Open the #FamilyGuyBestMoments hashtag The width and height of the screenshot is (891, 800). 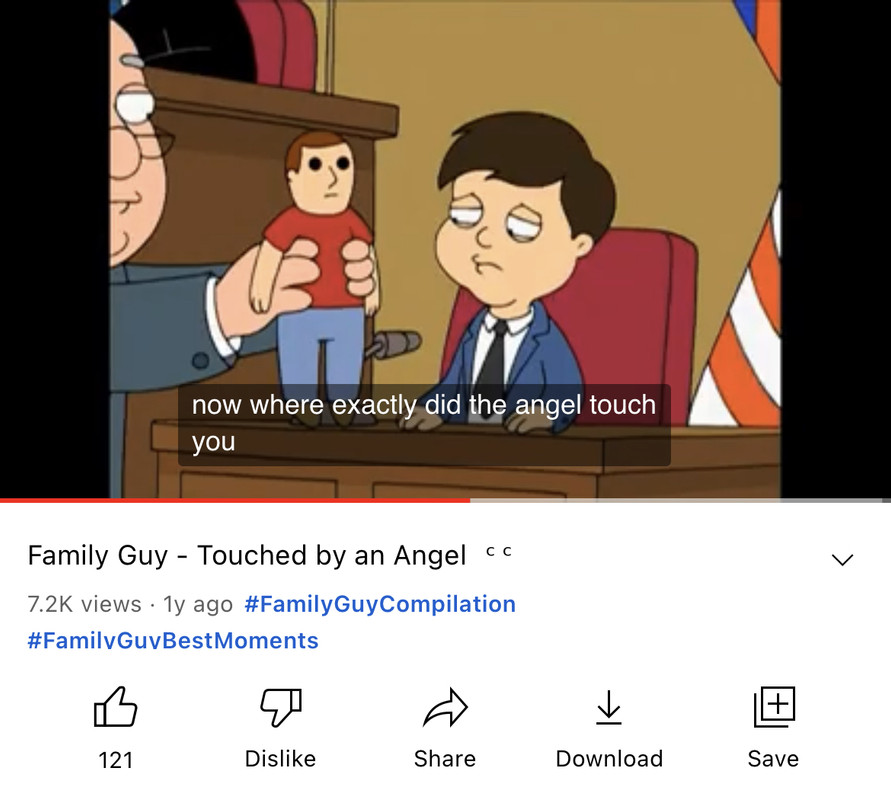click(173, 640)
